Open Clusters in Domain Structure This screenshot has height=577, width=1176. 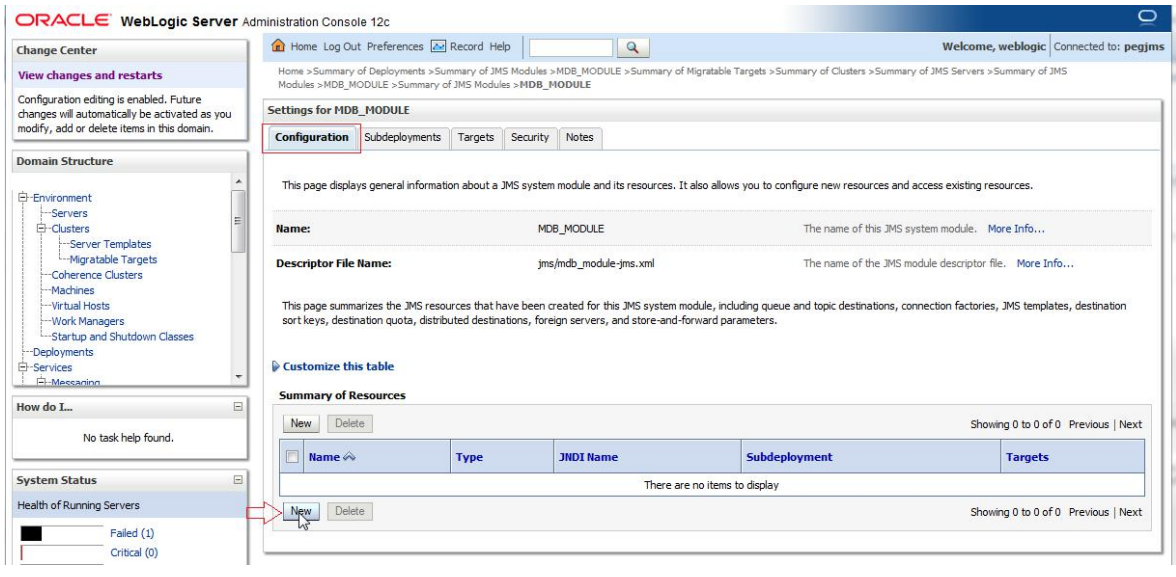[70, 229]
